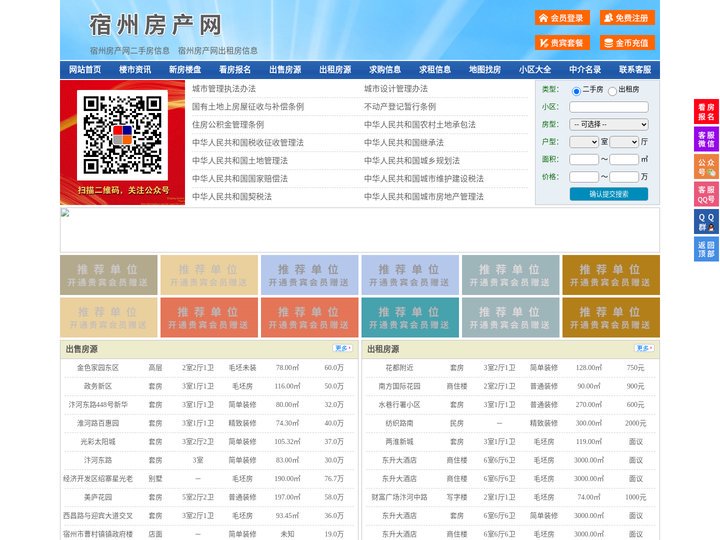Click 更多 in 出租房源 header

point(644,349)
